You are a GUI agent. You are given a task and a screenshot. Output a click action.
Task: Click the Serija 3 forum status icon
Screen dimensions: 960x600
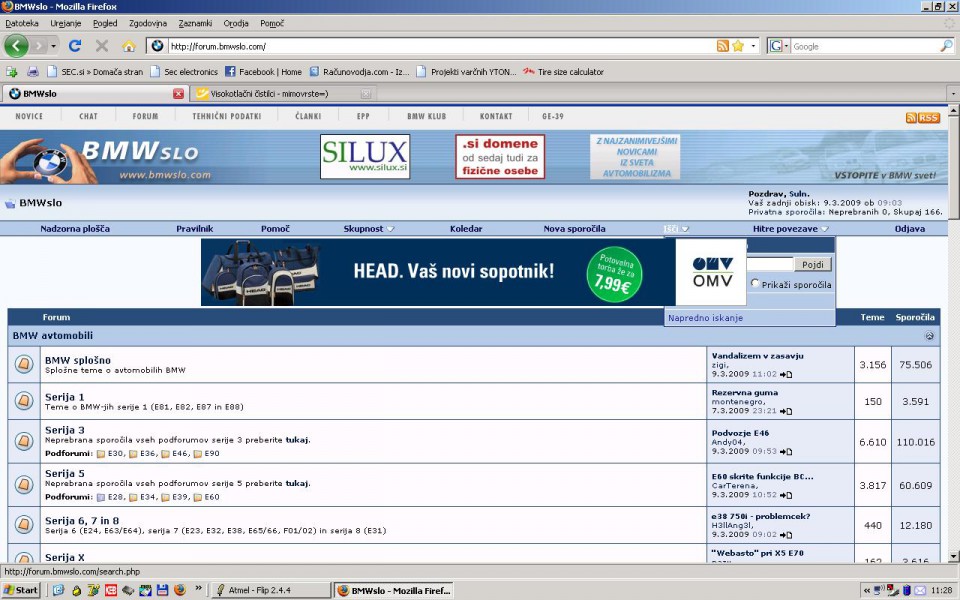click(x=24, y=441)
